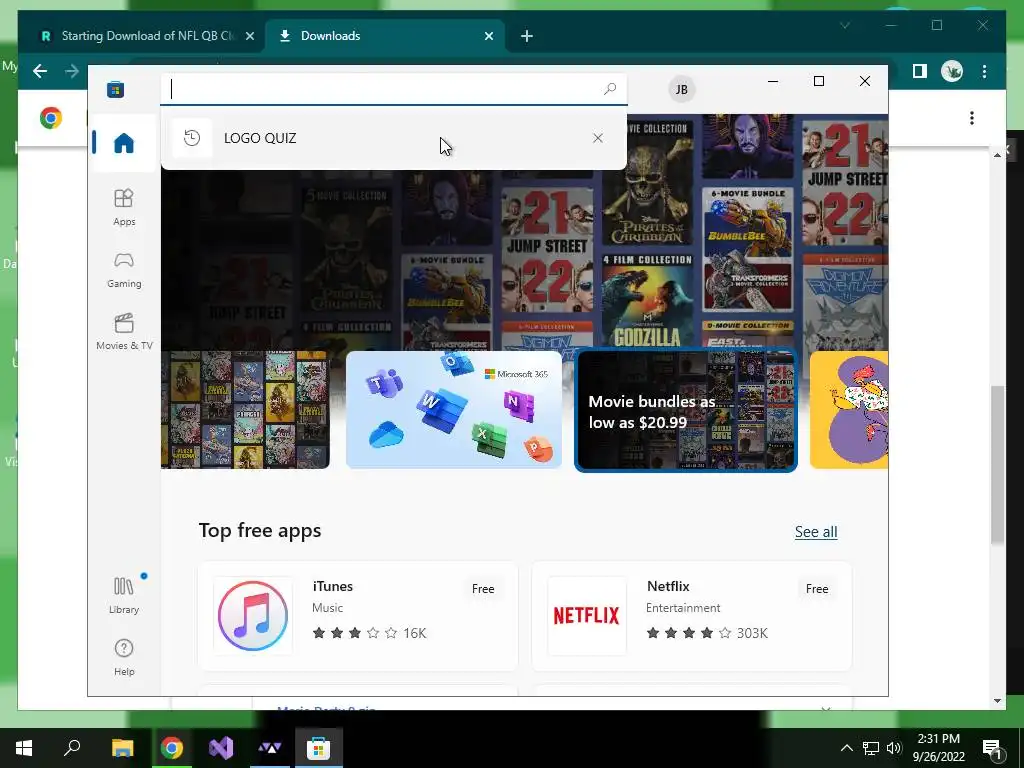Click the iTunes music note icon
This screenshot has height=768, width=1024.
point(253,616)
